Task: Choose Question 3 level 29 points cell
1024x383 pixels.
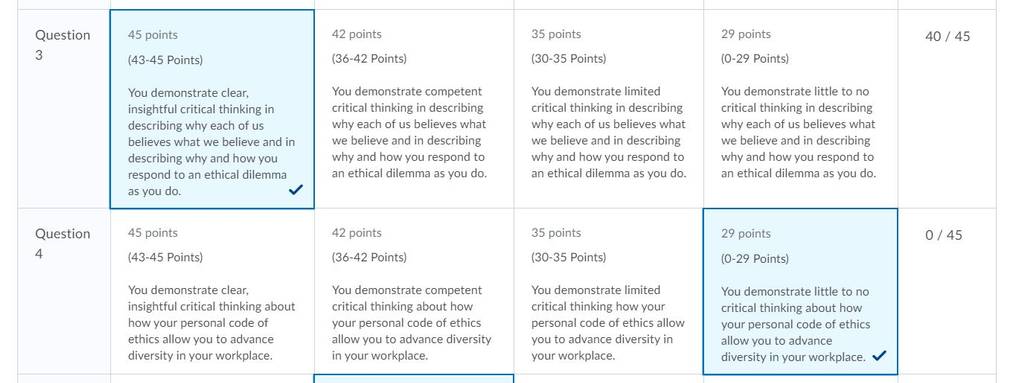Action: pyautogui.click(x=801, y=109)
